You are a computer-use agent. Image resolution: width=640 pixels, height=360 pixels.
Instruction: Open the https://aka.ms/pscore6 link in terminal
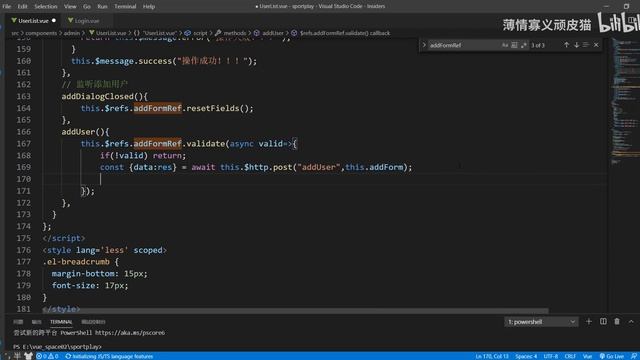(x=130, y=333)
